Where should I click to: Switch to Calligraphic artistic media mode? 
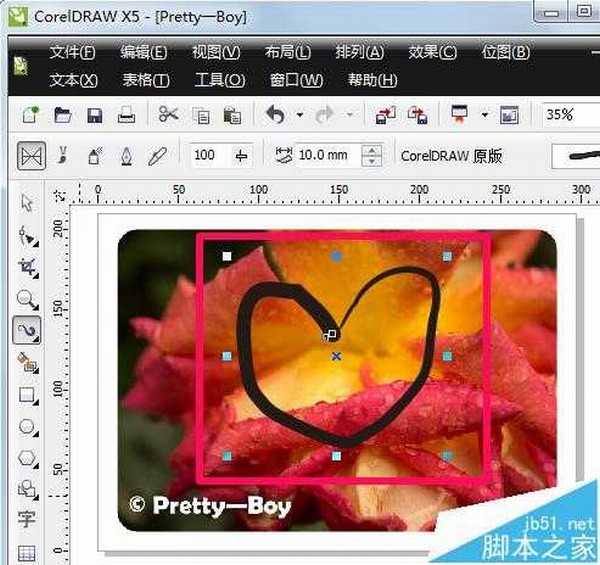pos(126,156)
